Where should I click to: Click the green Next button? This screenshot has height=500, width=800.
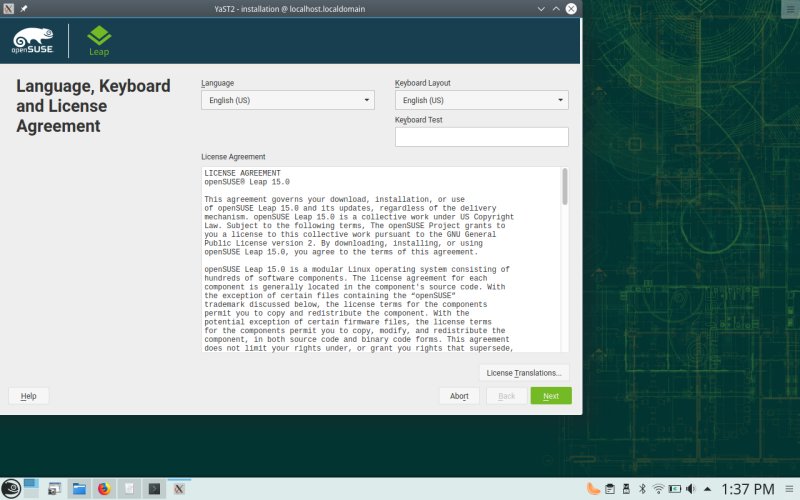pos(551,396)
